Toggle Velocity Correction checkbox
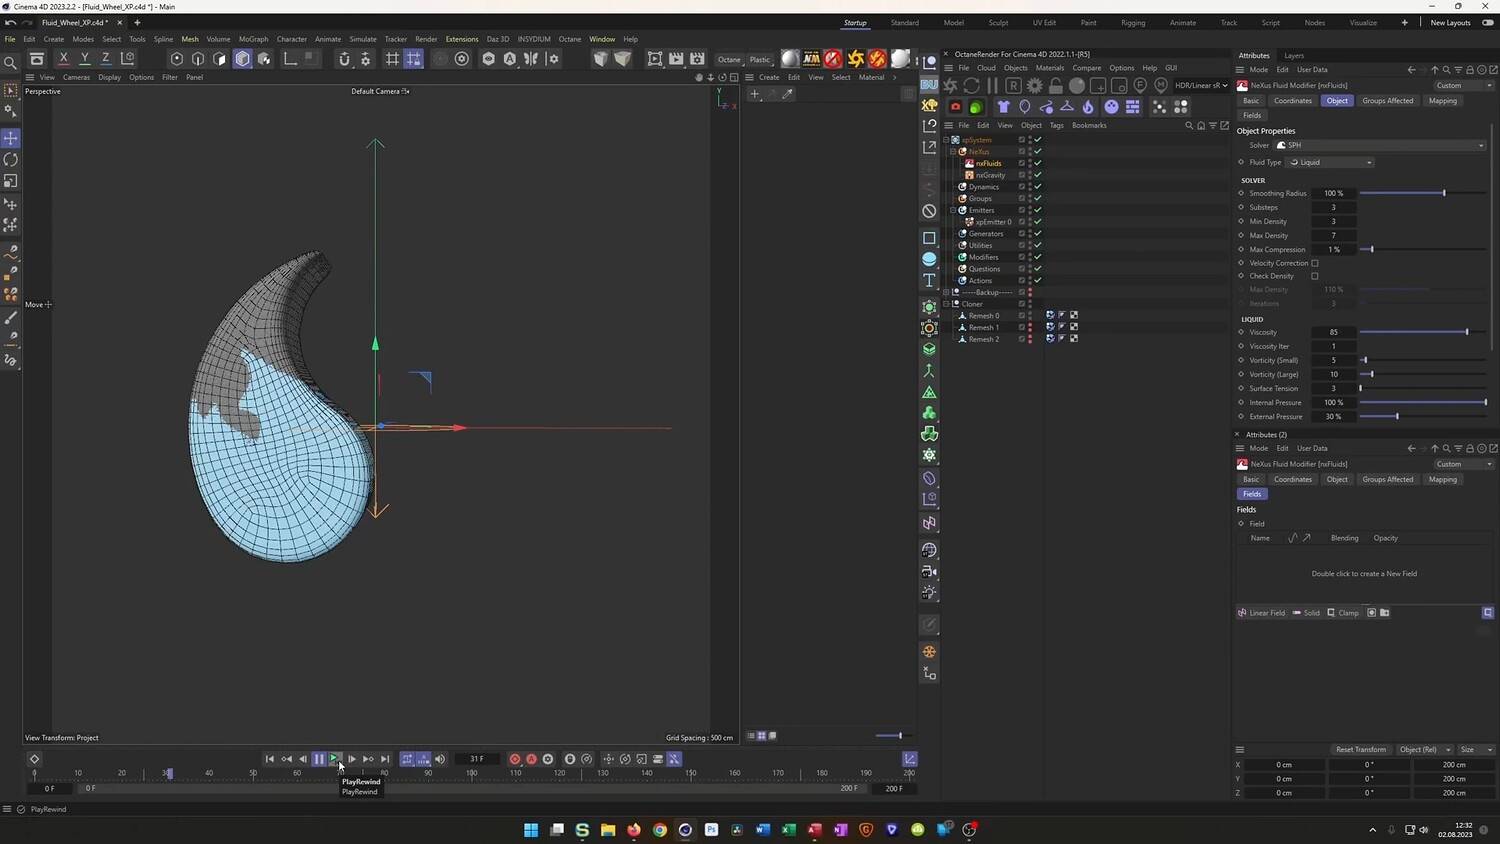This screenshot has width=1500, height=844. coord(1315,263)
